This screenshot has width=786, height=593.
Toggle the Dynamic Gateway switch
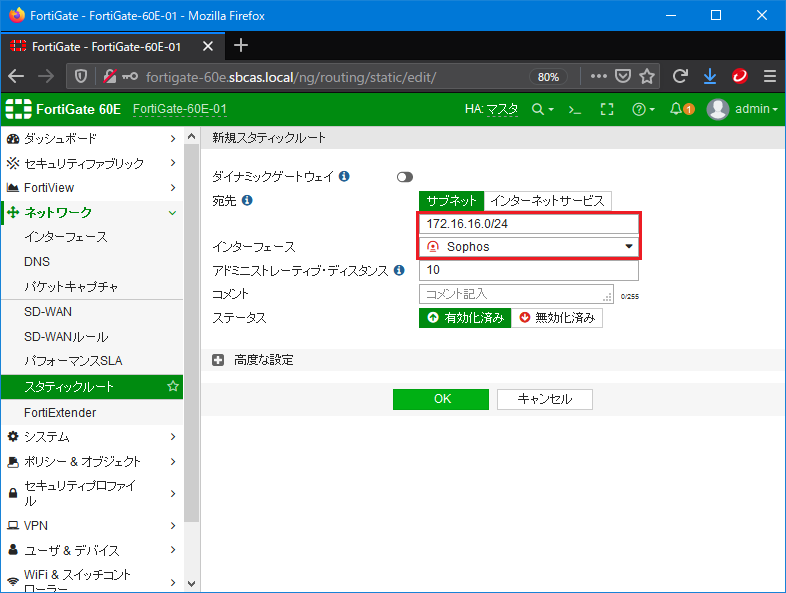coord(405,177)
